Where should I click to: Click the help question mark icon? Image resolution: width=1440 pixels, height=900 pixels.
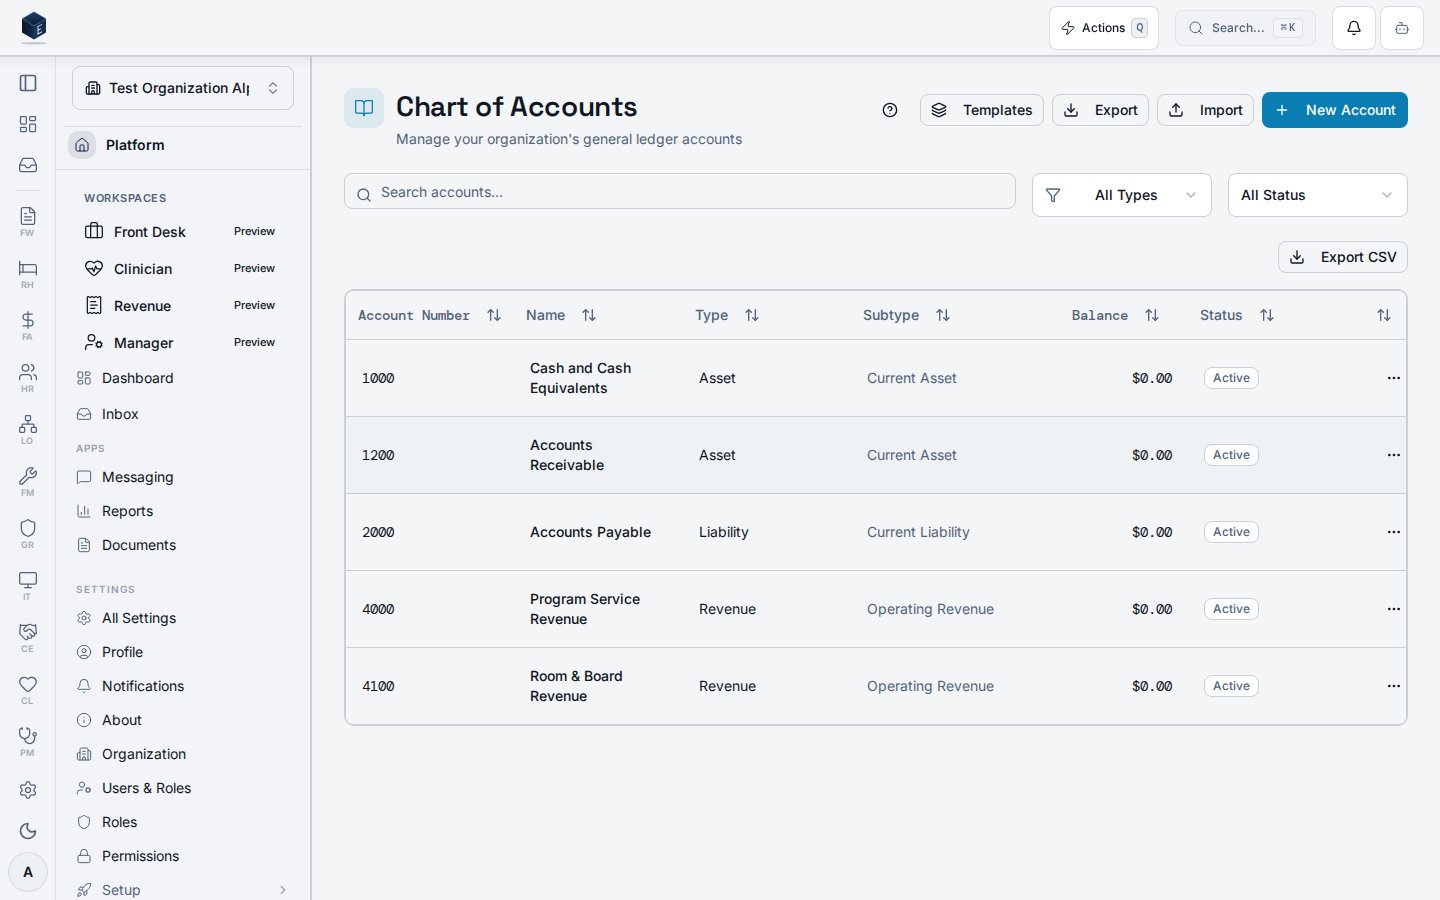click(x=890, y=110)
